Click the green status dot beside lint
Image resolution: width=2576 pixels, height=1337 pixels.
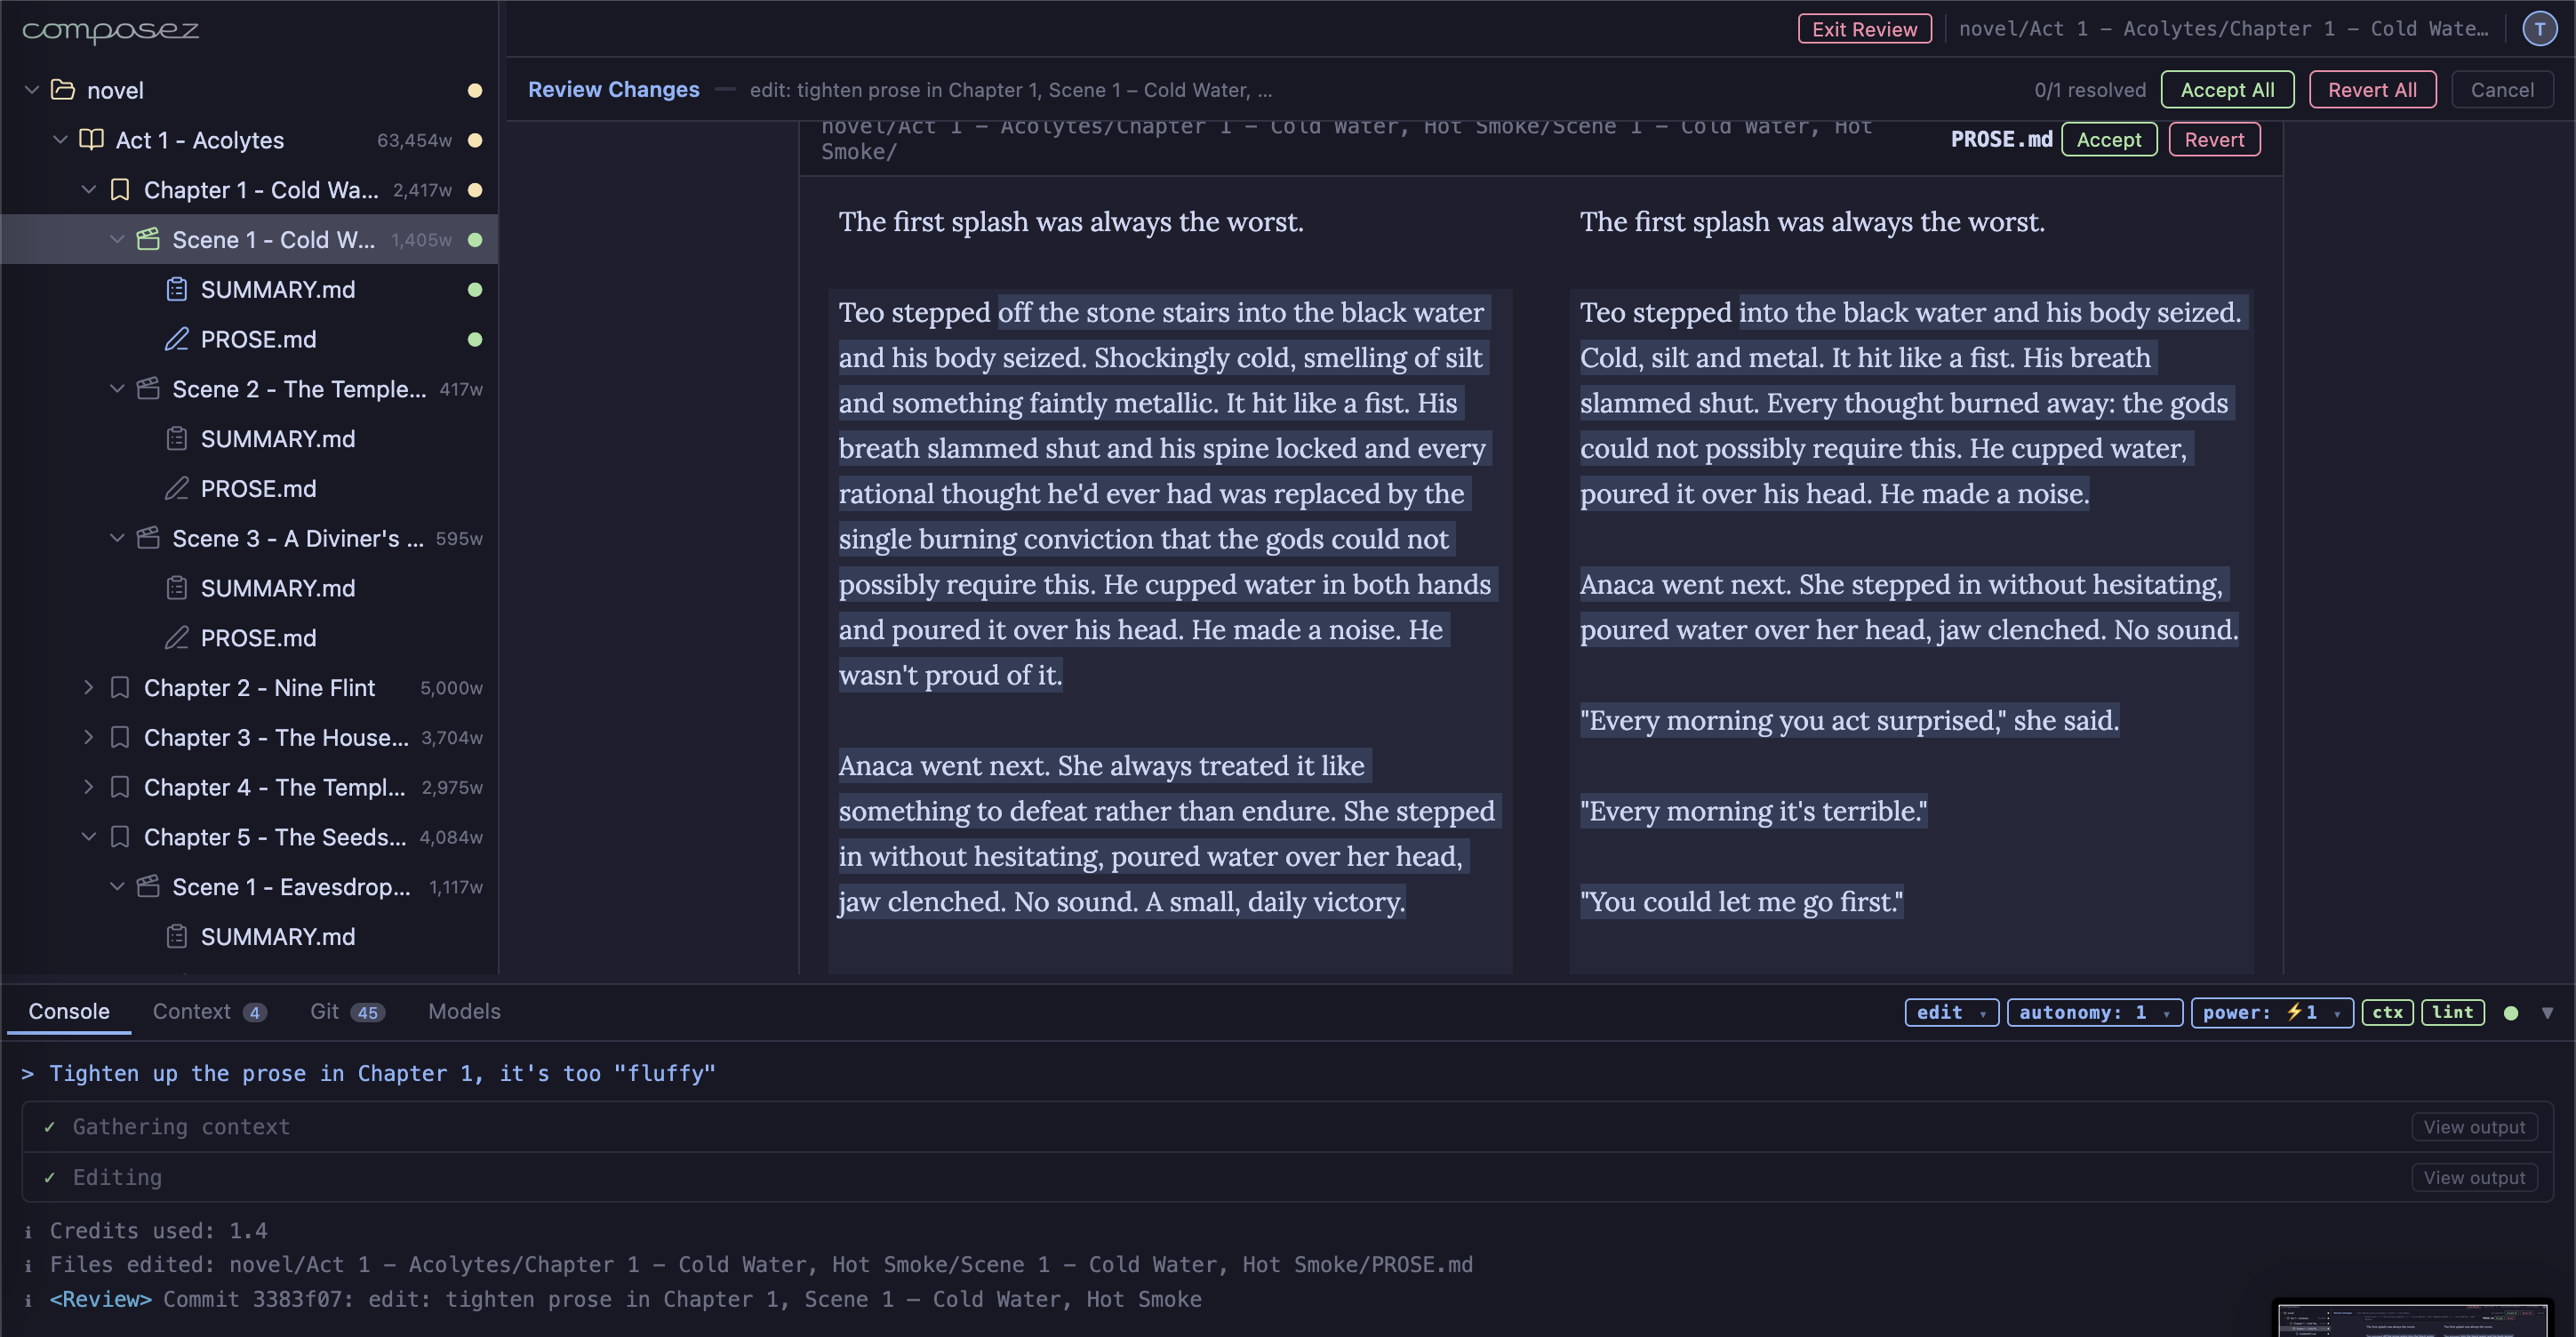click(x=2510, y=1013)
